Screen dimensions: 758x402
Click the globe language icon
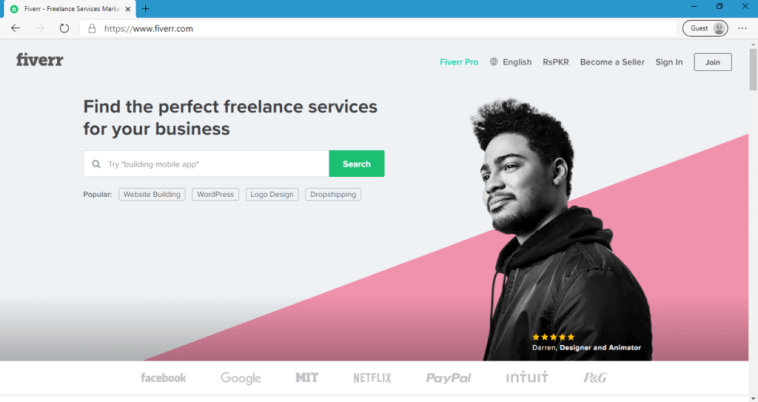(494, 62)
